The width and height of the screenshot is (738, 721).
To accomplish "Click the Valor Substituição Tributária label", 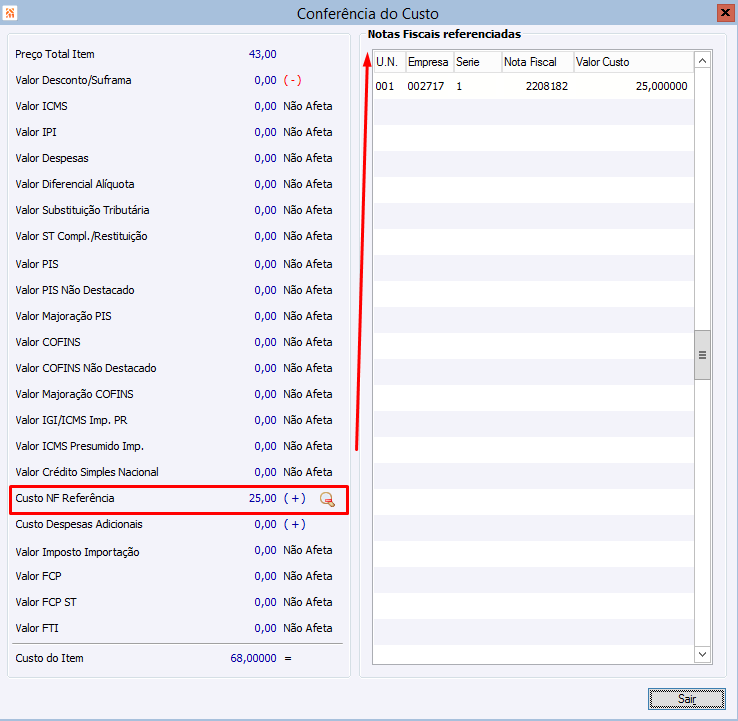I will (x=82, y=210).
